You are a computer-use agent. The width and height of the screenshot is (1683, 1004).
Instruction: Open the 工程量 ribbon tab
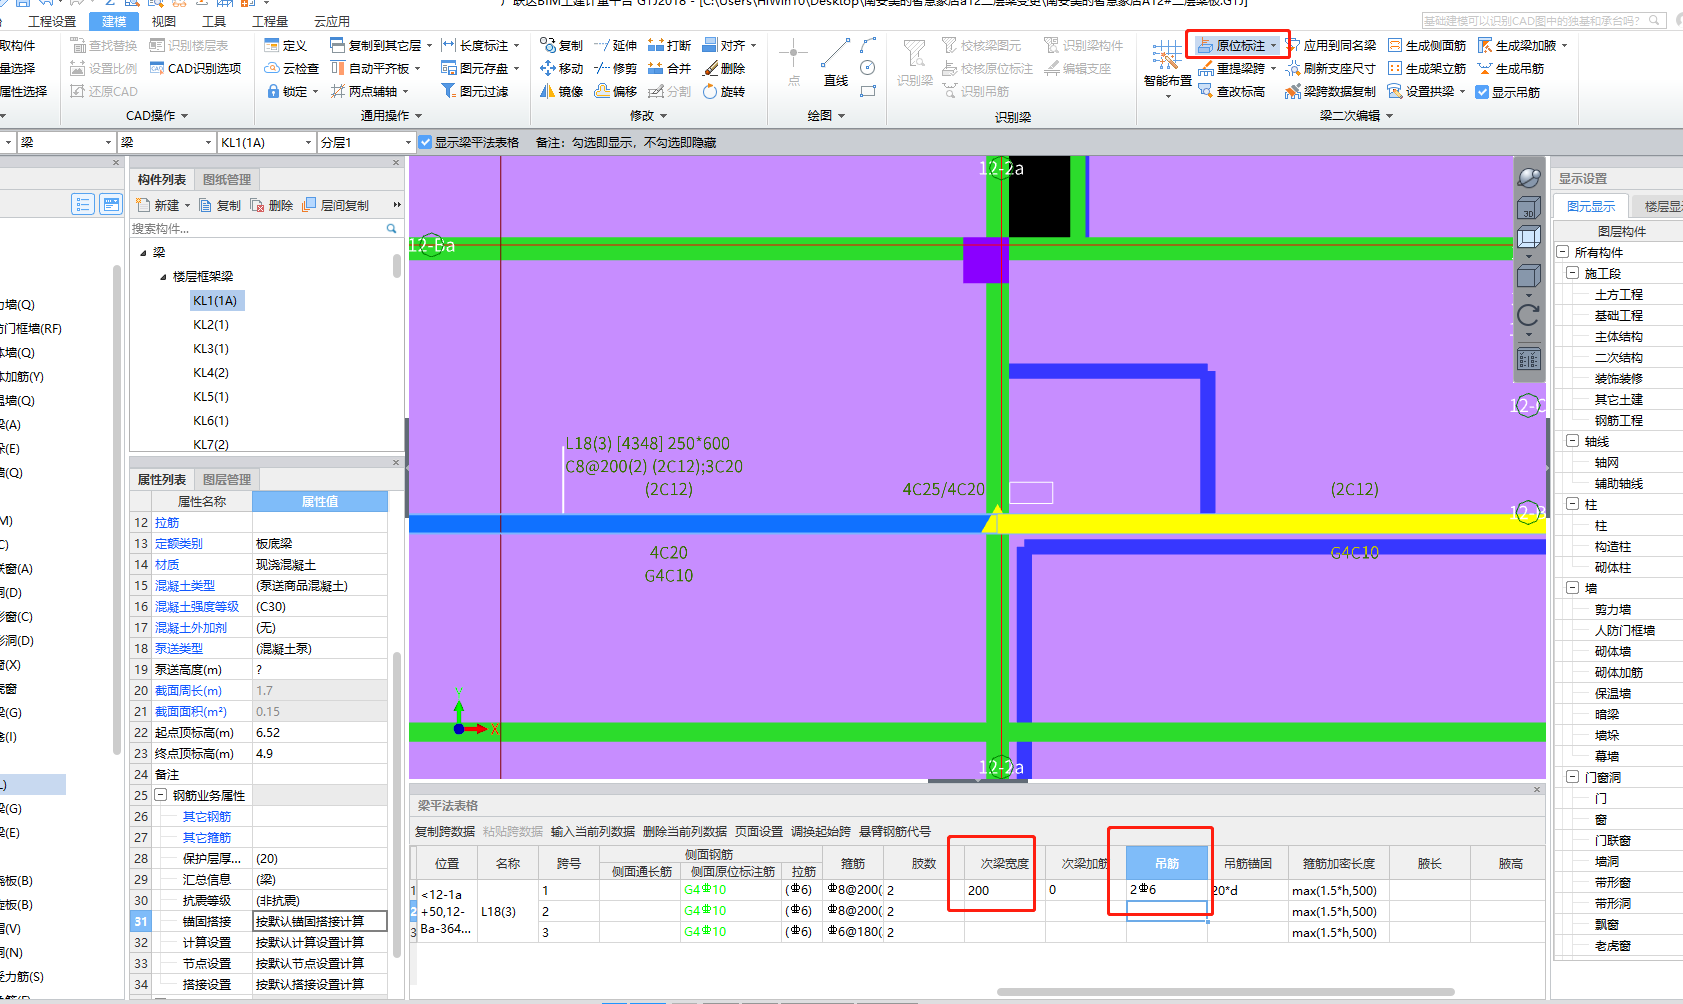(x=270, y=21)
